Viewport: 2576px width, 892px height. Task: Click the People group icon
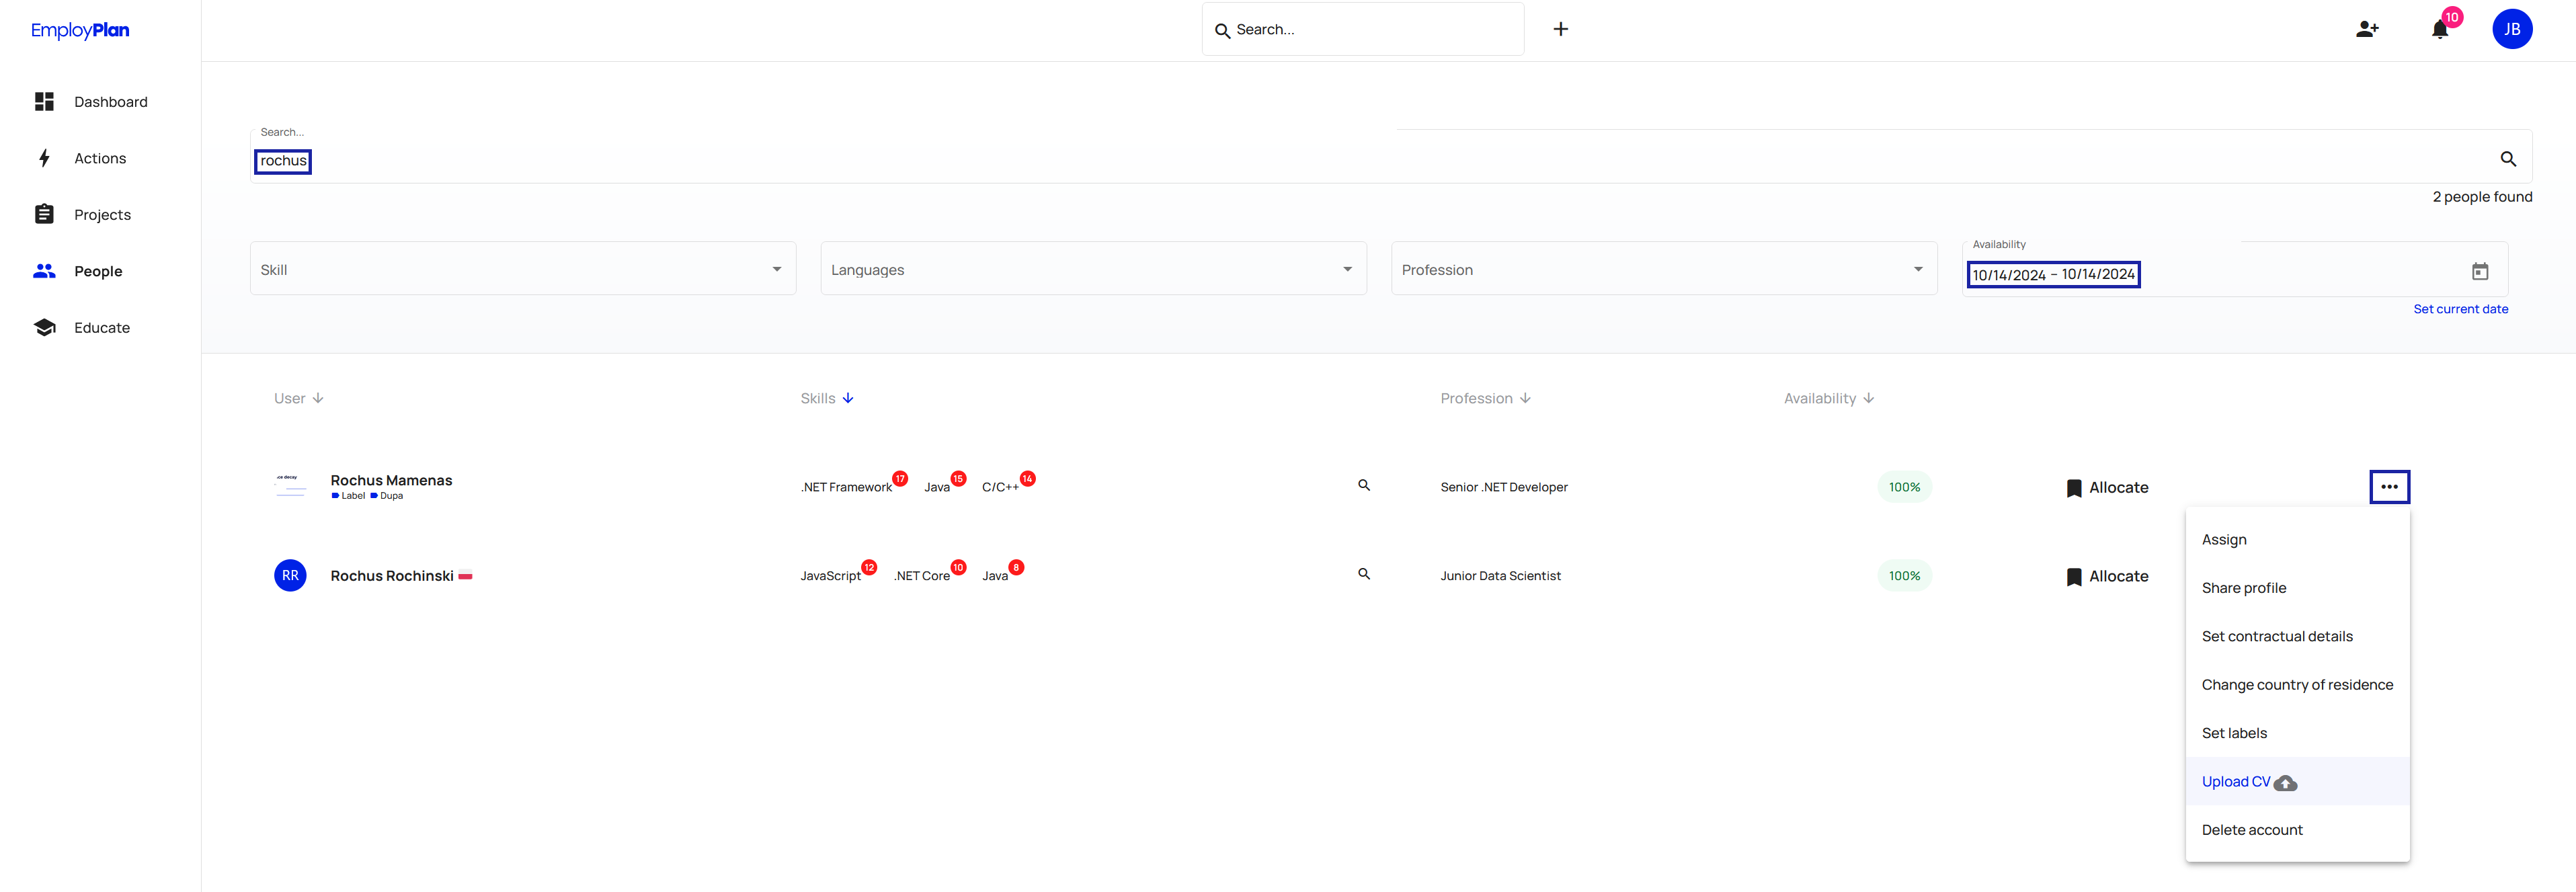[x=44, y=271]
